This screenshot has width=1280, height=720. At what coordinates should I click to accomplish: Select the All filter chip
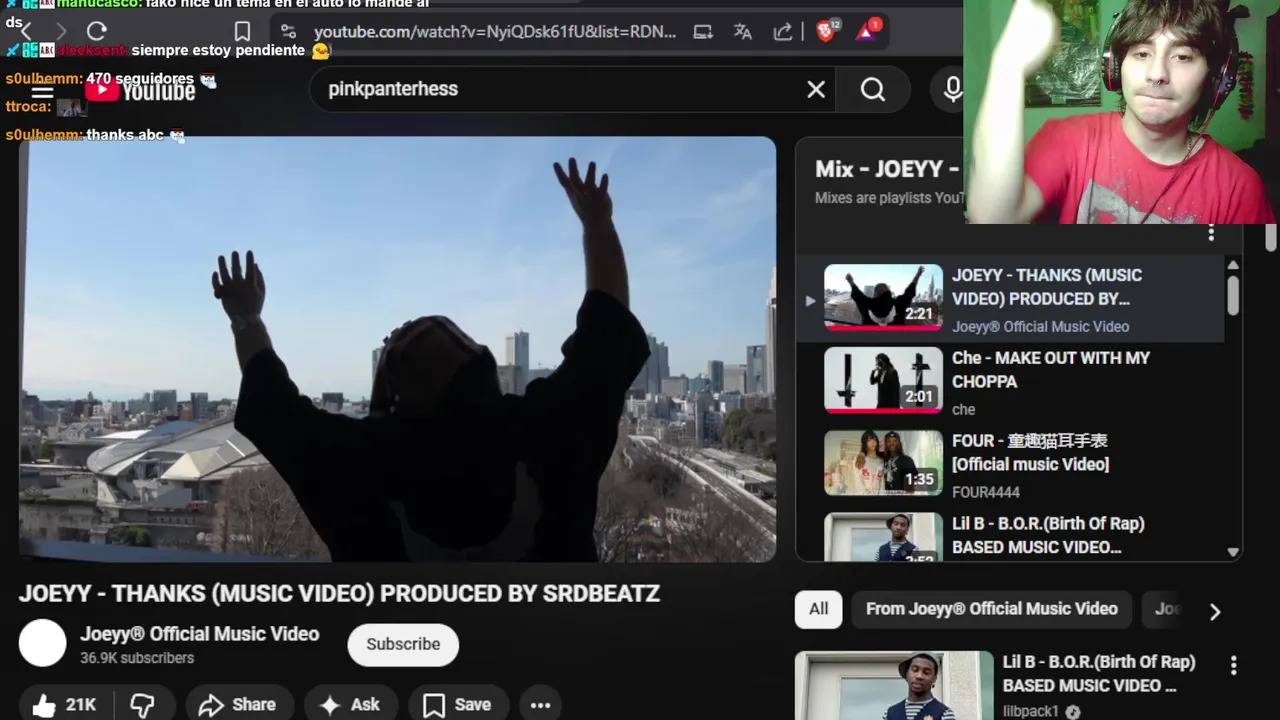819,609
